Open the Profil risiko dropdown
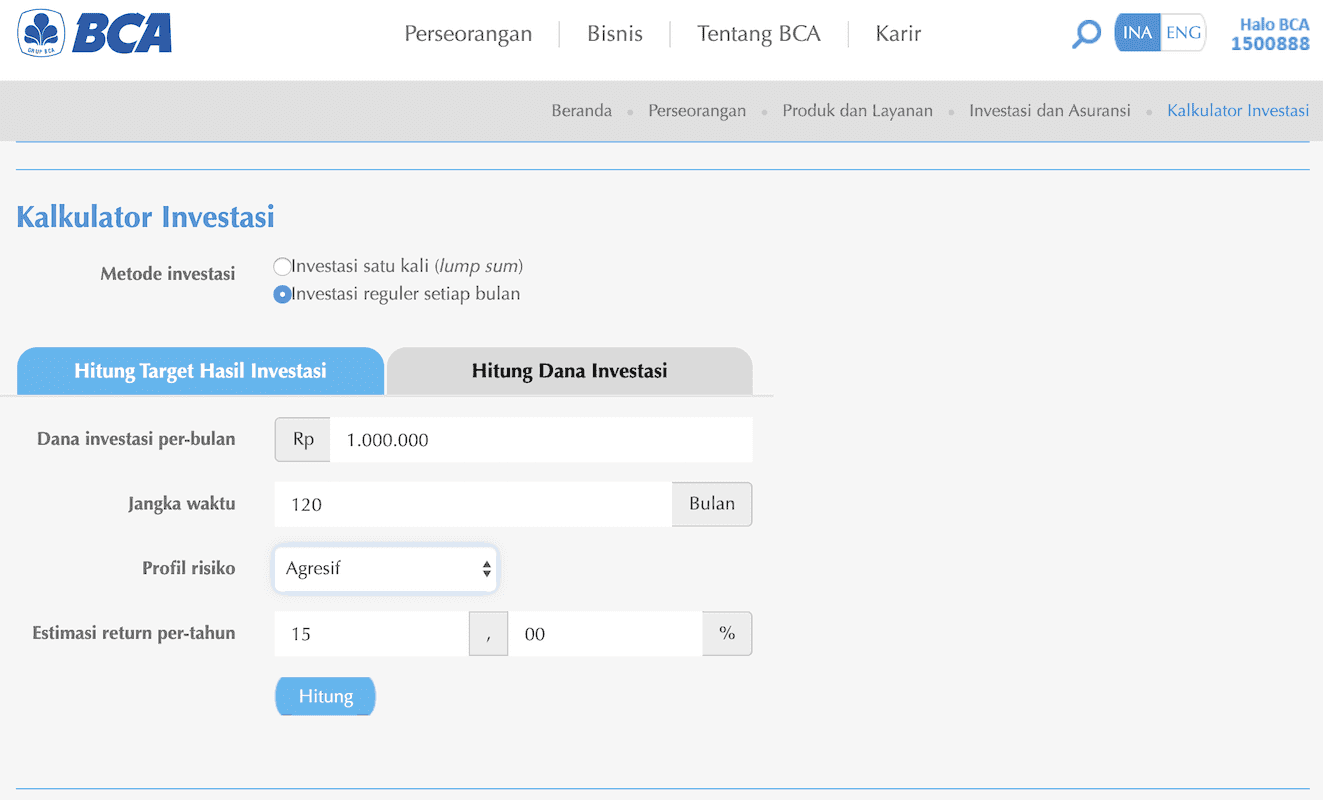The height and width of the screenshot is (800, 1323). click(385, 568)
